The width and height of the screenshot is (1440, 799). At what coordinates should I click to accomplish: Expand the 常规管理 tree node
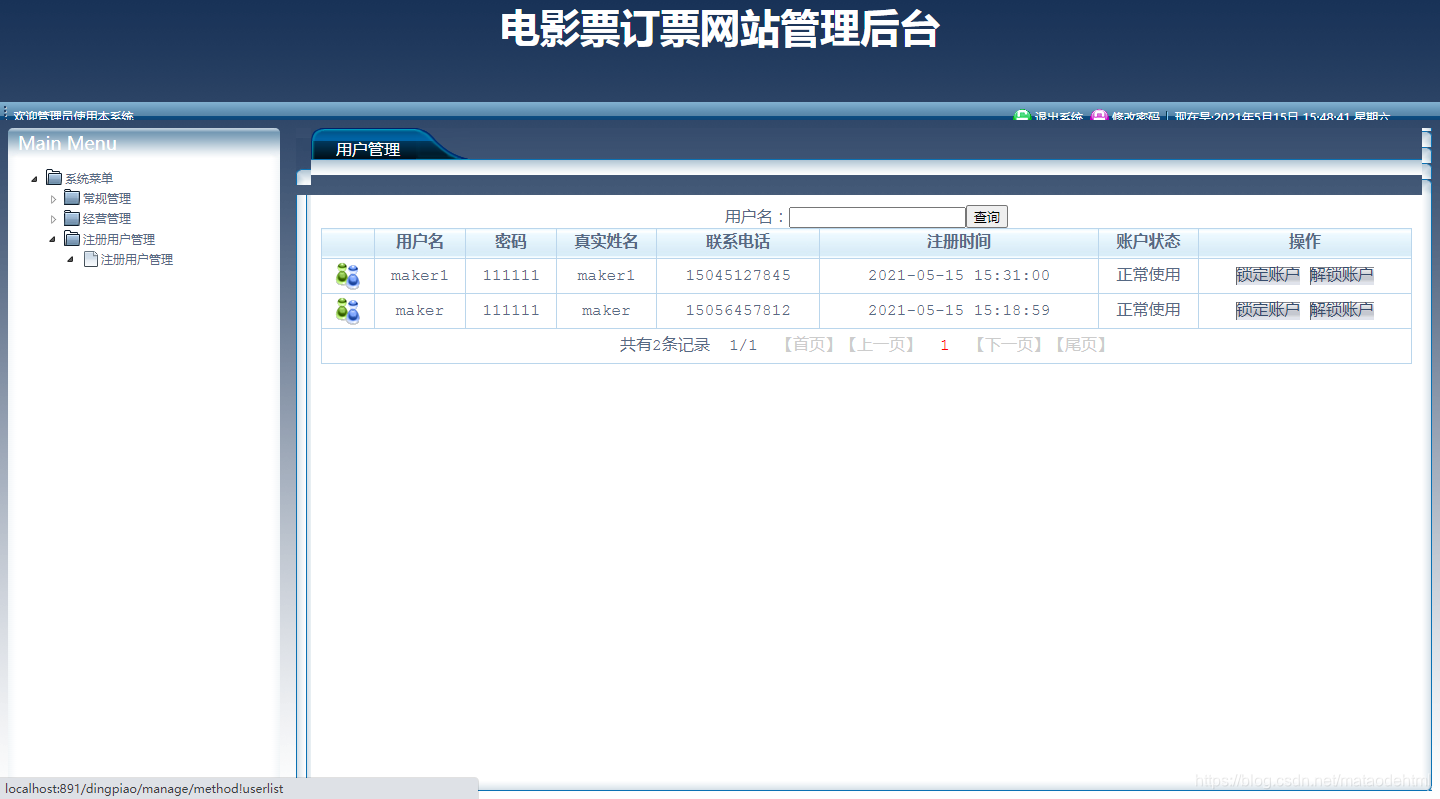click(53, 199)
